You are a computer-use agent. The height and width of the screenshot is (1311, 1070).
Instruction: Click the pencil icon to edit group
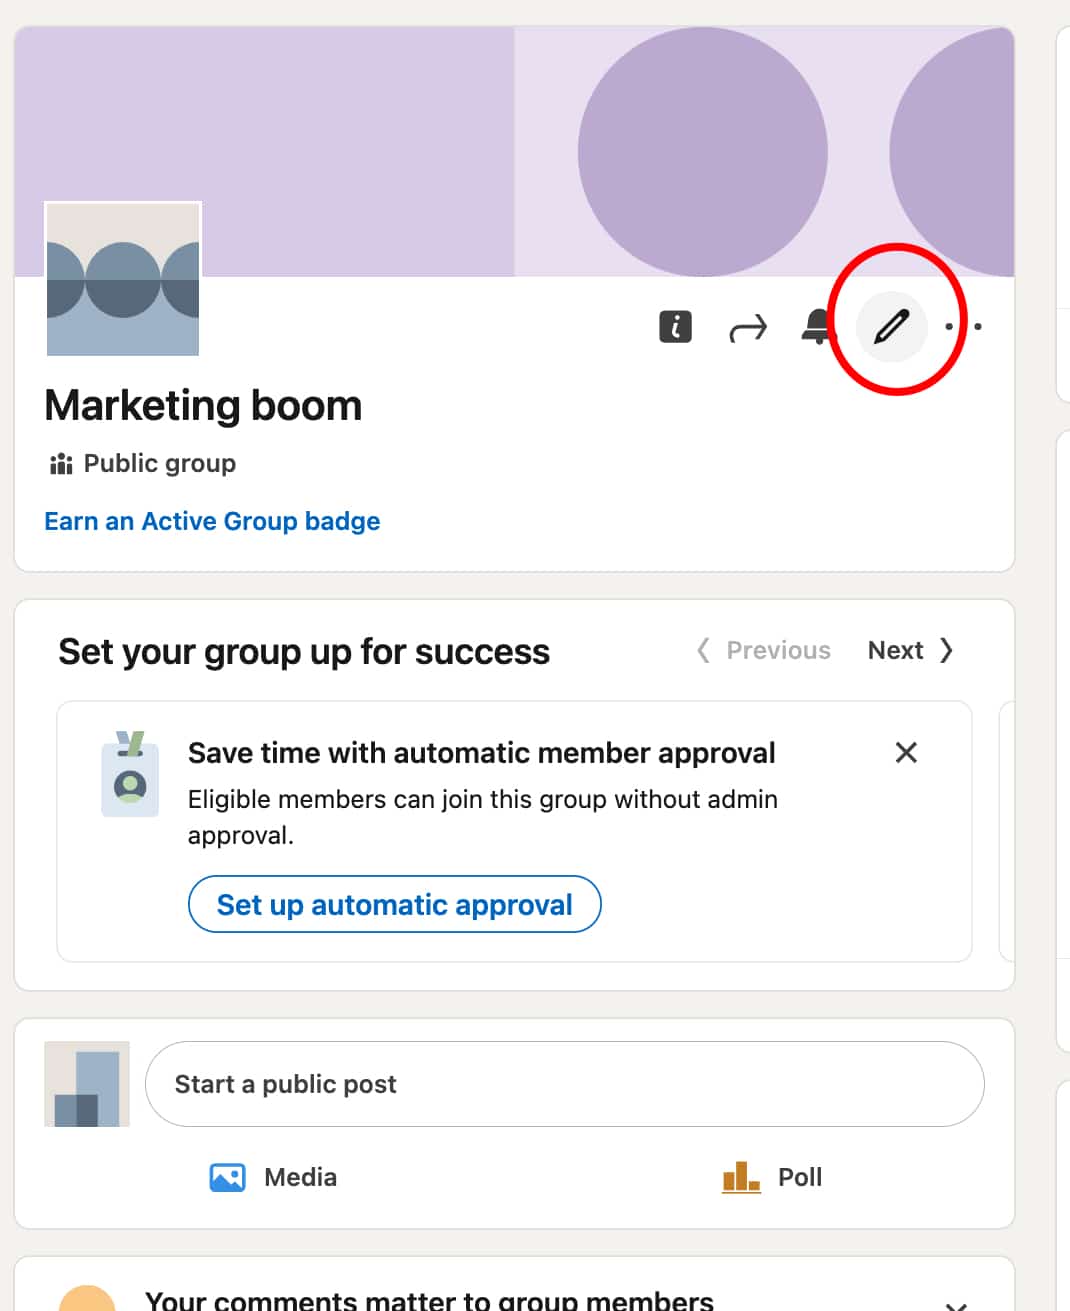891,327
